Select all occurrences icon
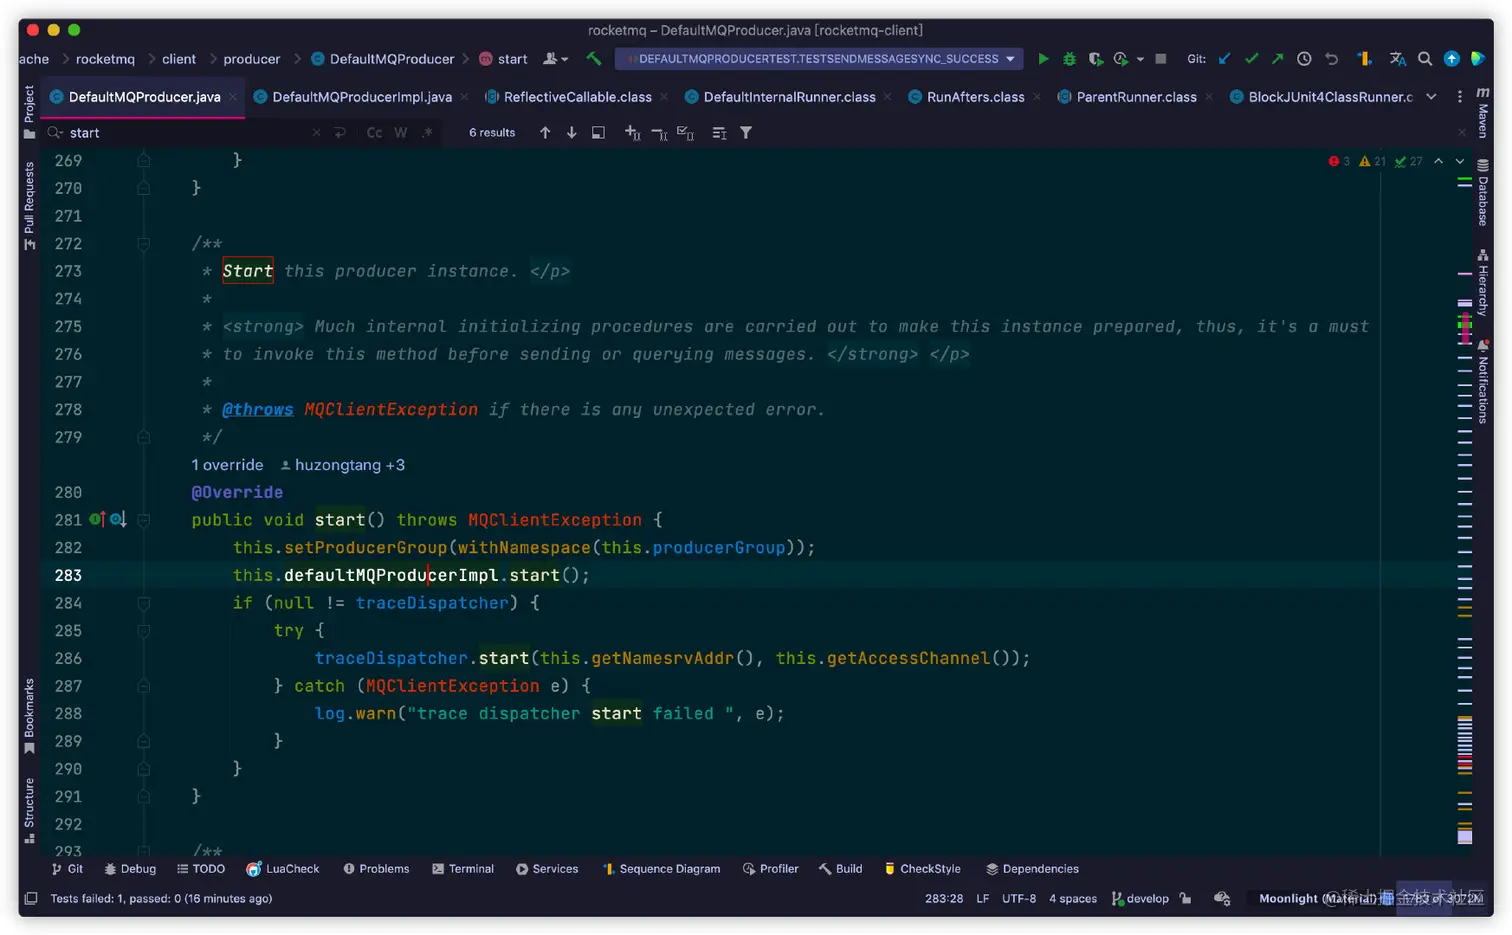Screen dimensions: 1512x935 pyautogui.click(x=685, y=132)
